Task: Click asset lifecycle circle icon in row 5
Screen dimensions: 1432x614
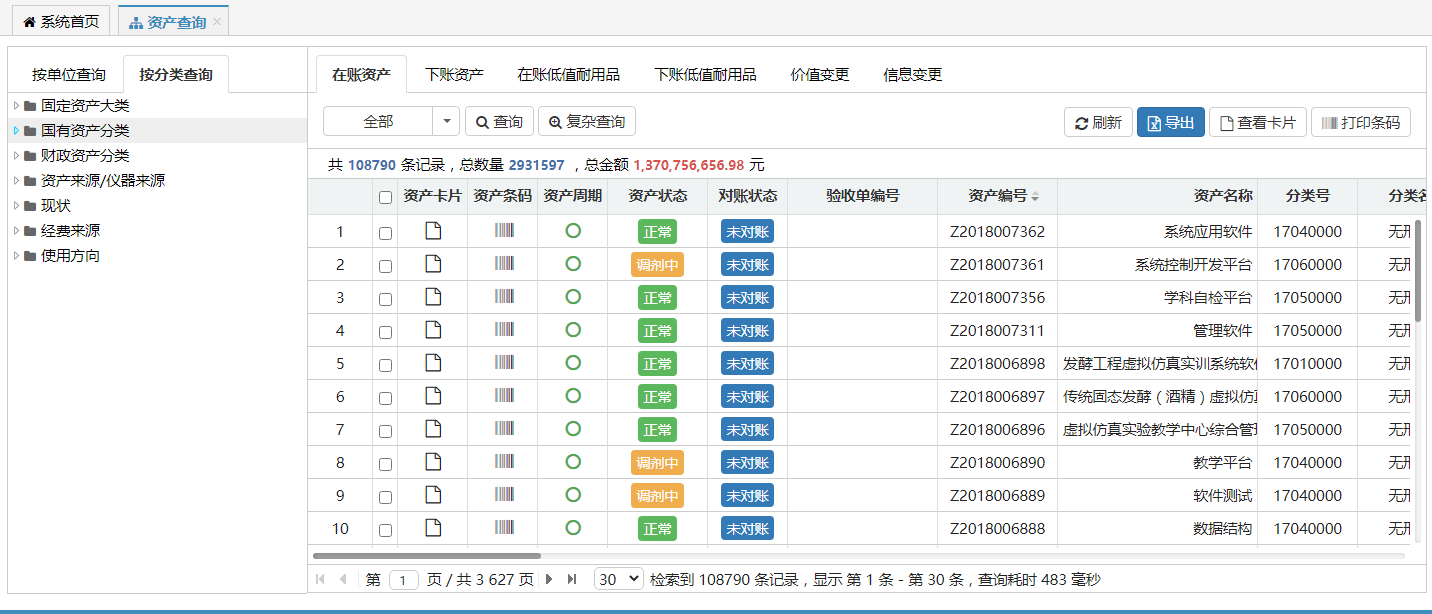Action: [573, 363]
